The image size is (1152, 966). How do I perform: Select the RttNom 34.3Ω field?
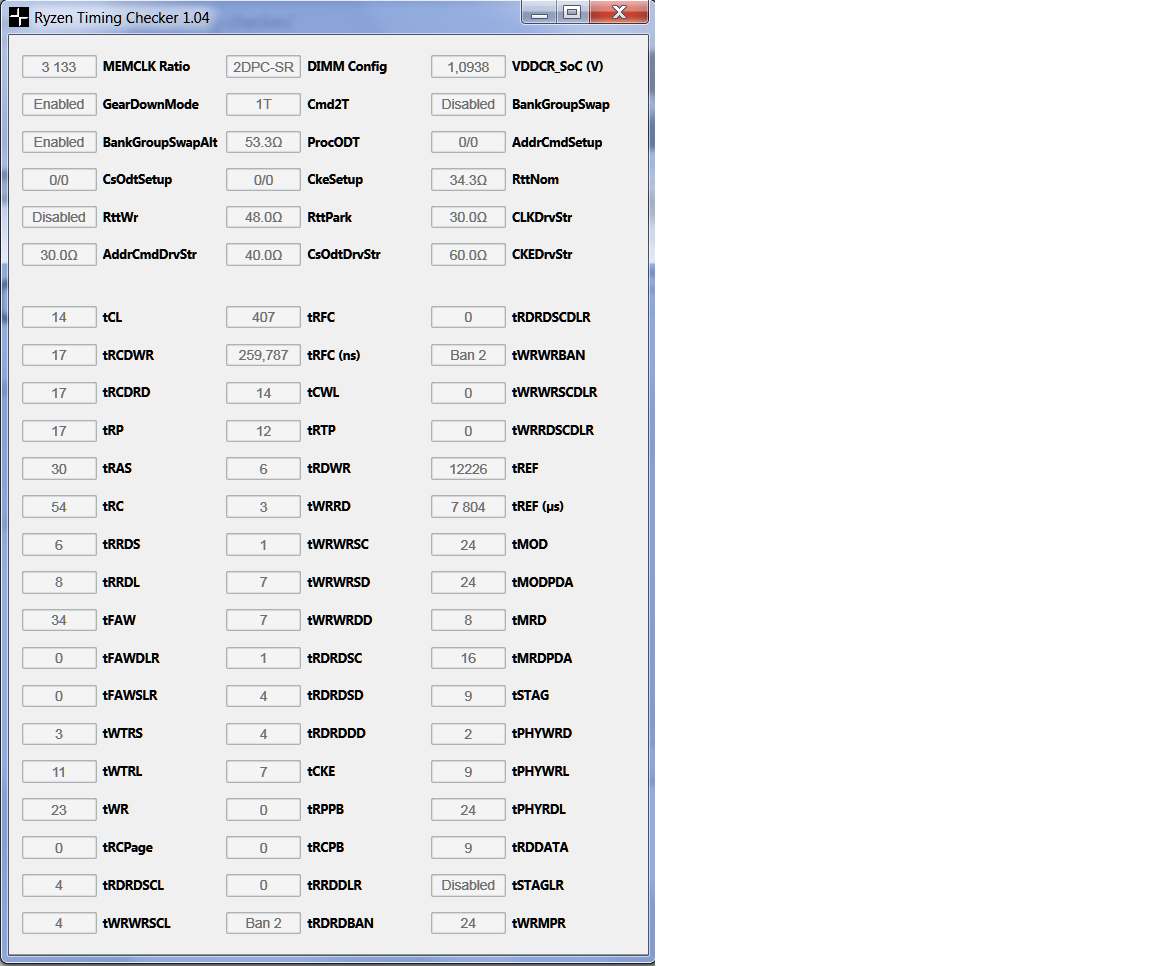coord(468,180)
